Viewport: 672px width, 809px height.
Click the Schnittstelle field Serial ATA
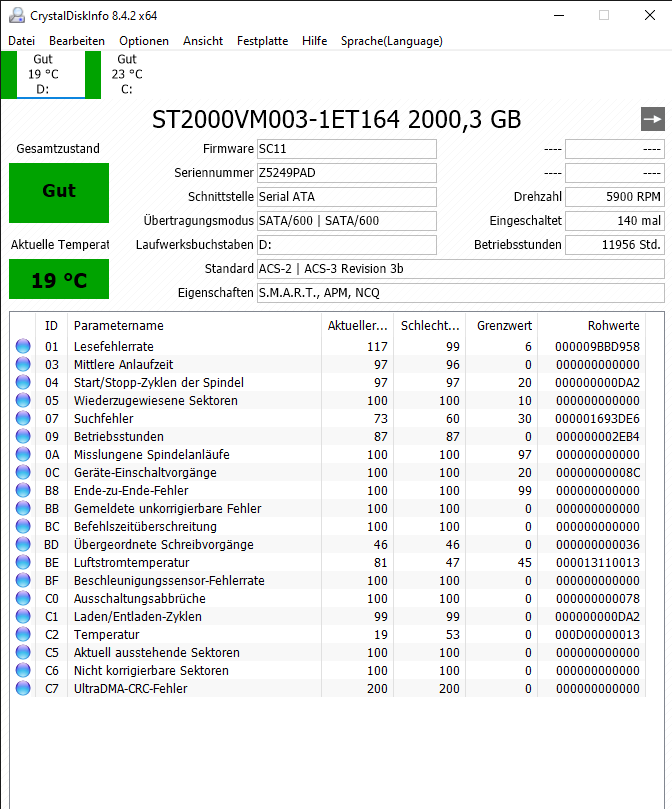[x=347, y=197]
